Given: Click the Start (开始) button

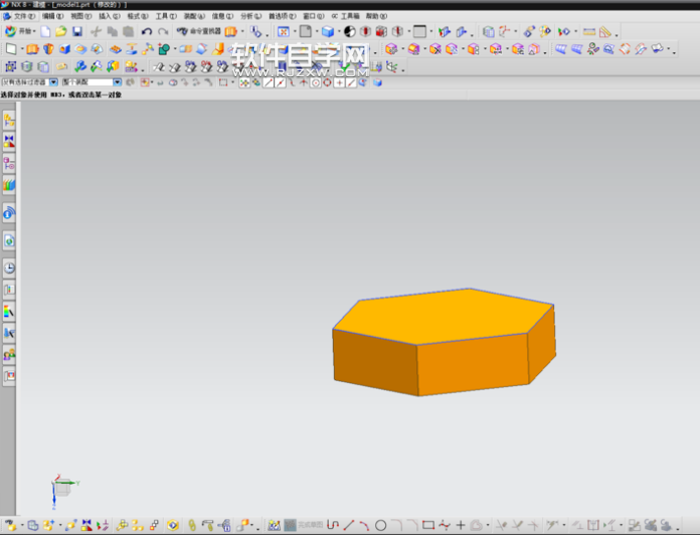Looking at the screenshot, I should (x=18, y=32).
